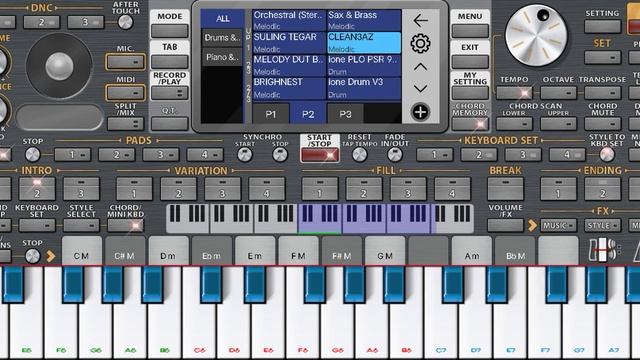640x360 pixels.
Task: Click the MODE button
Action: pyautogui.click(x=170, y=31)
